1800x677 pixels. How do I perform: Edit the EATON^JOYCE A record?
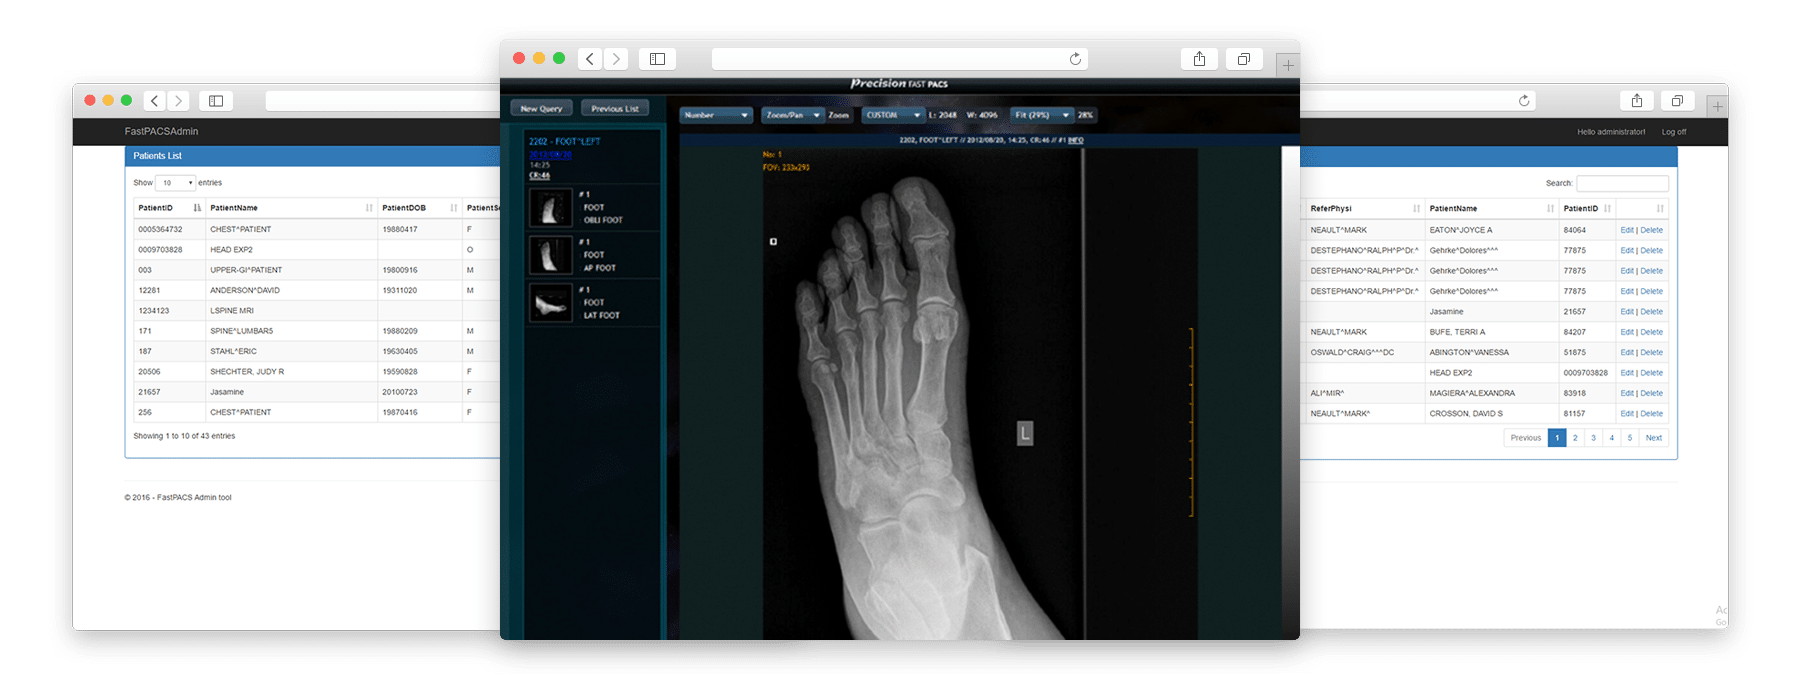pos(1627,230)
